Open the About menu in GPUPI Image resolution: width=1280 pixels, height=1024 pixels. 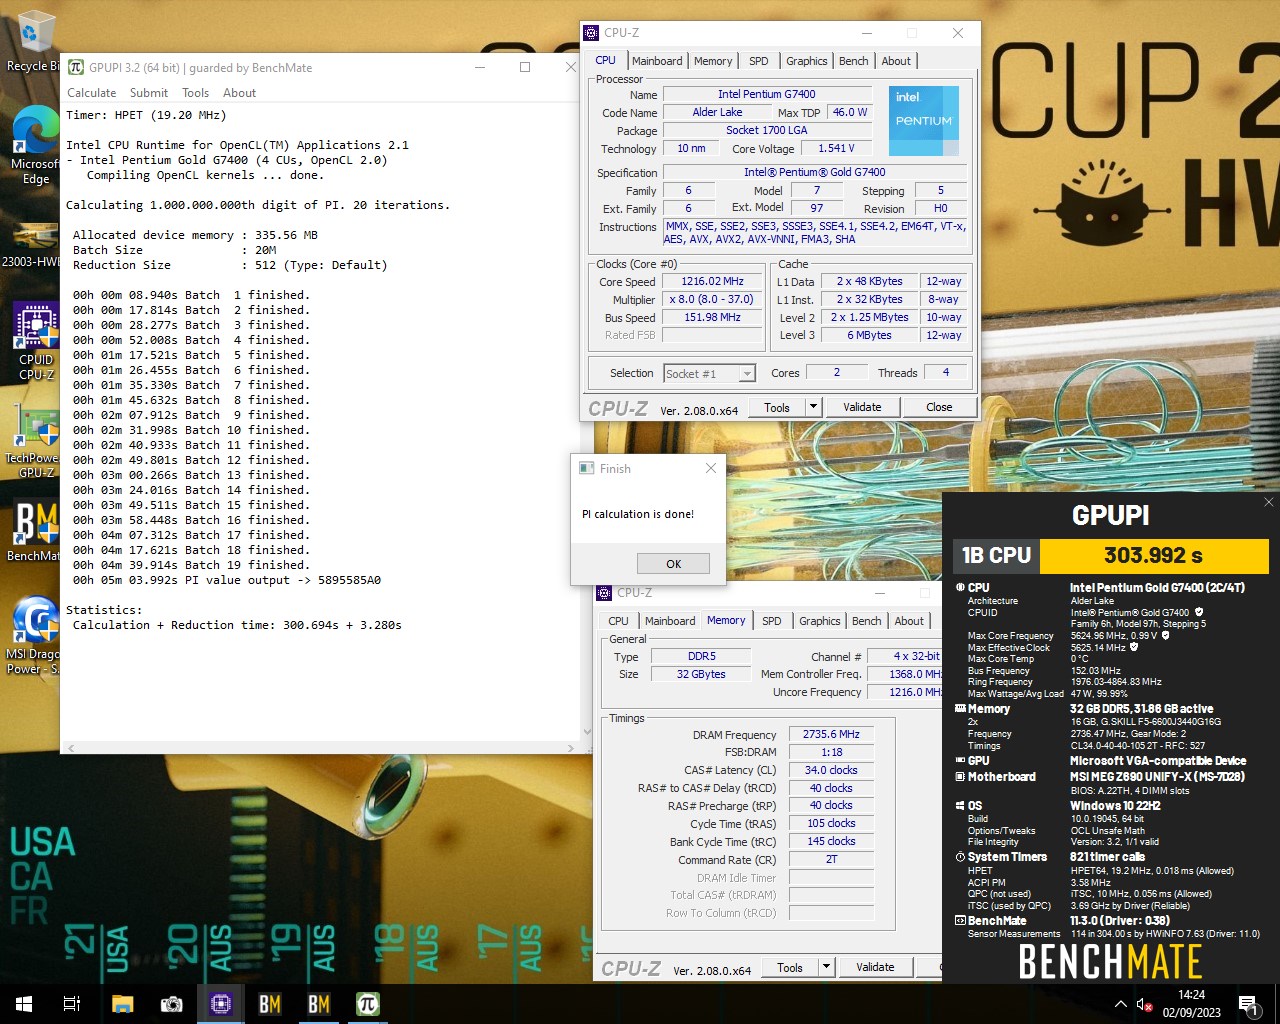(239, 93)
